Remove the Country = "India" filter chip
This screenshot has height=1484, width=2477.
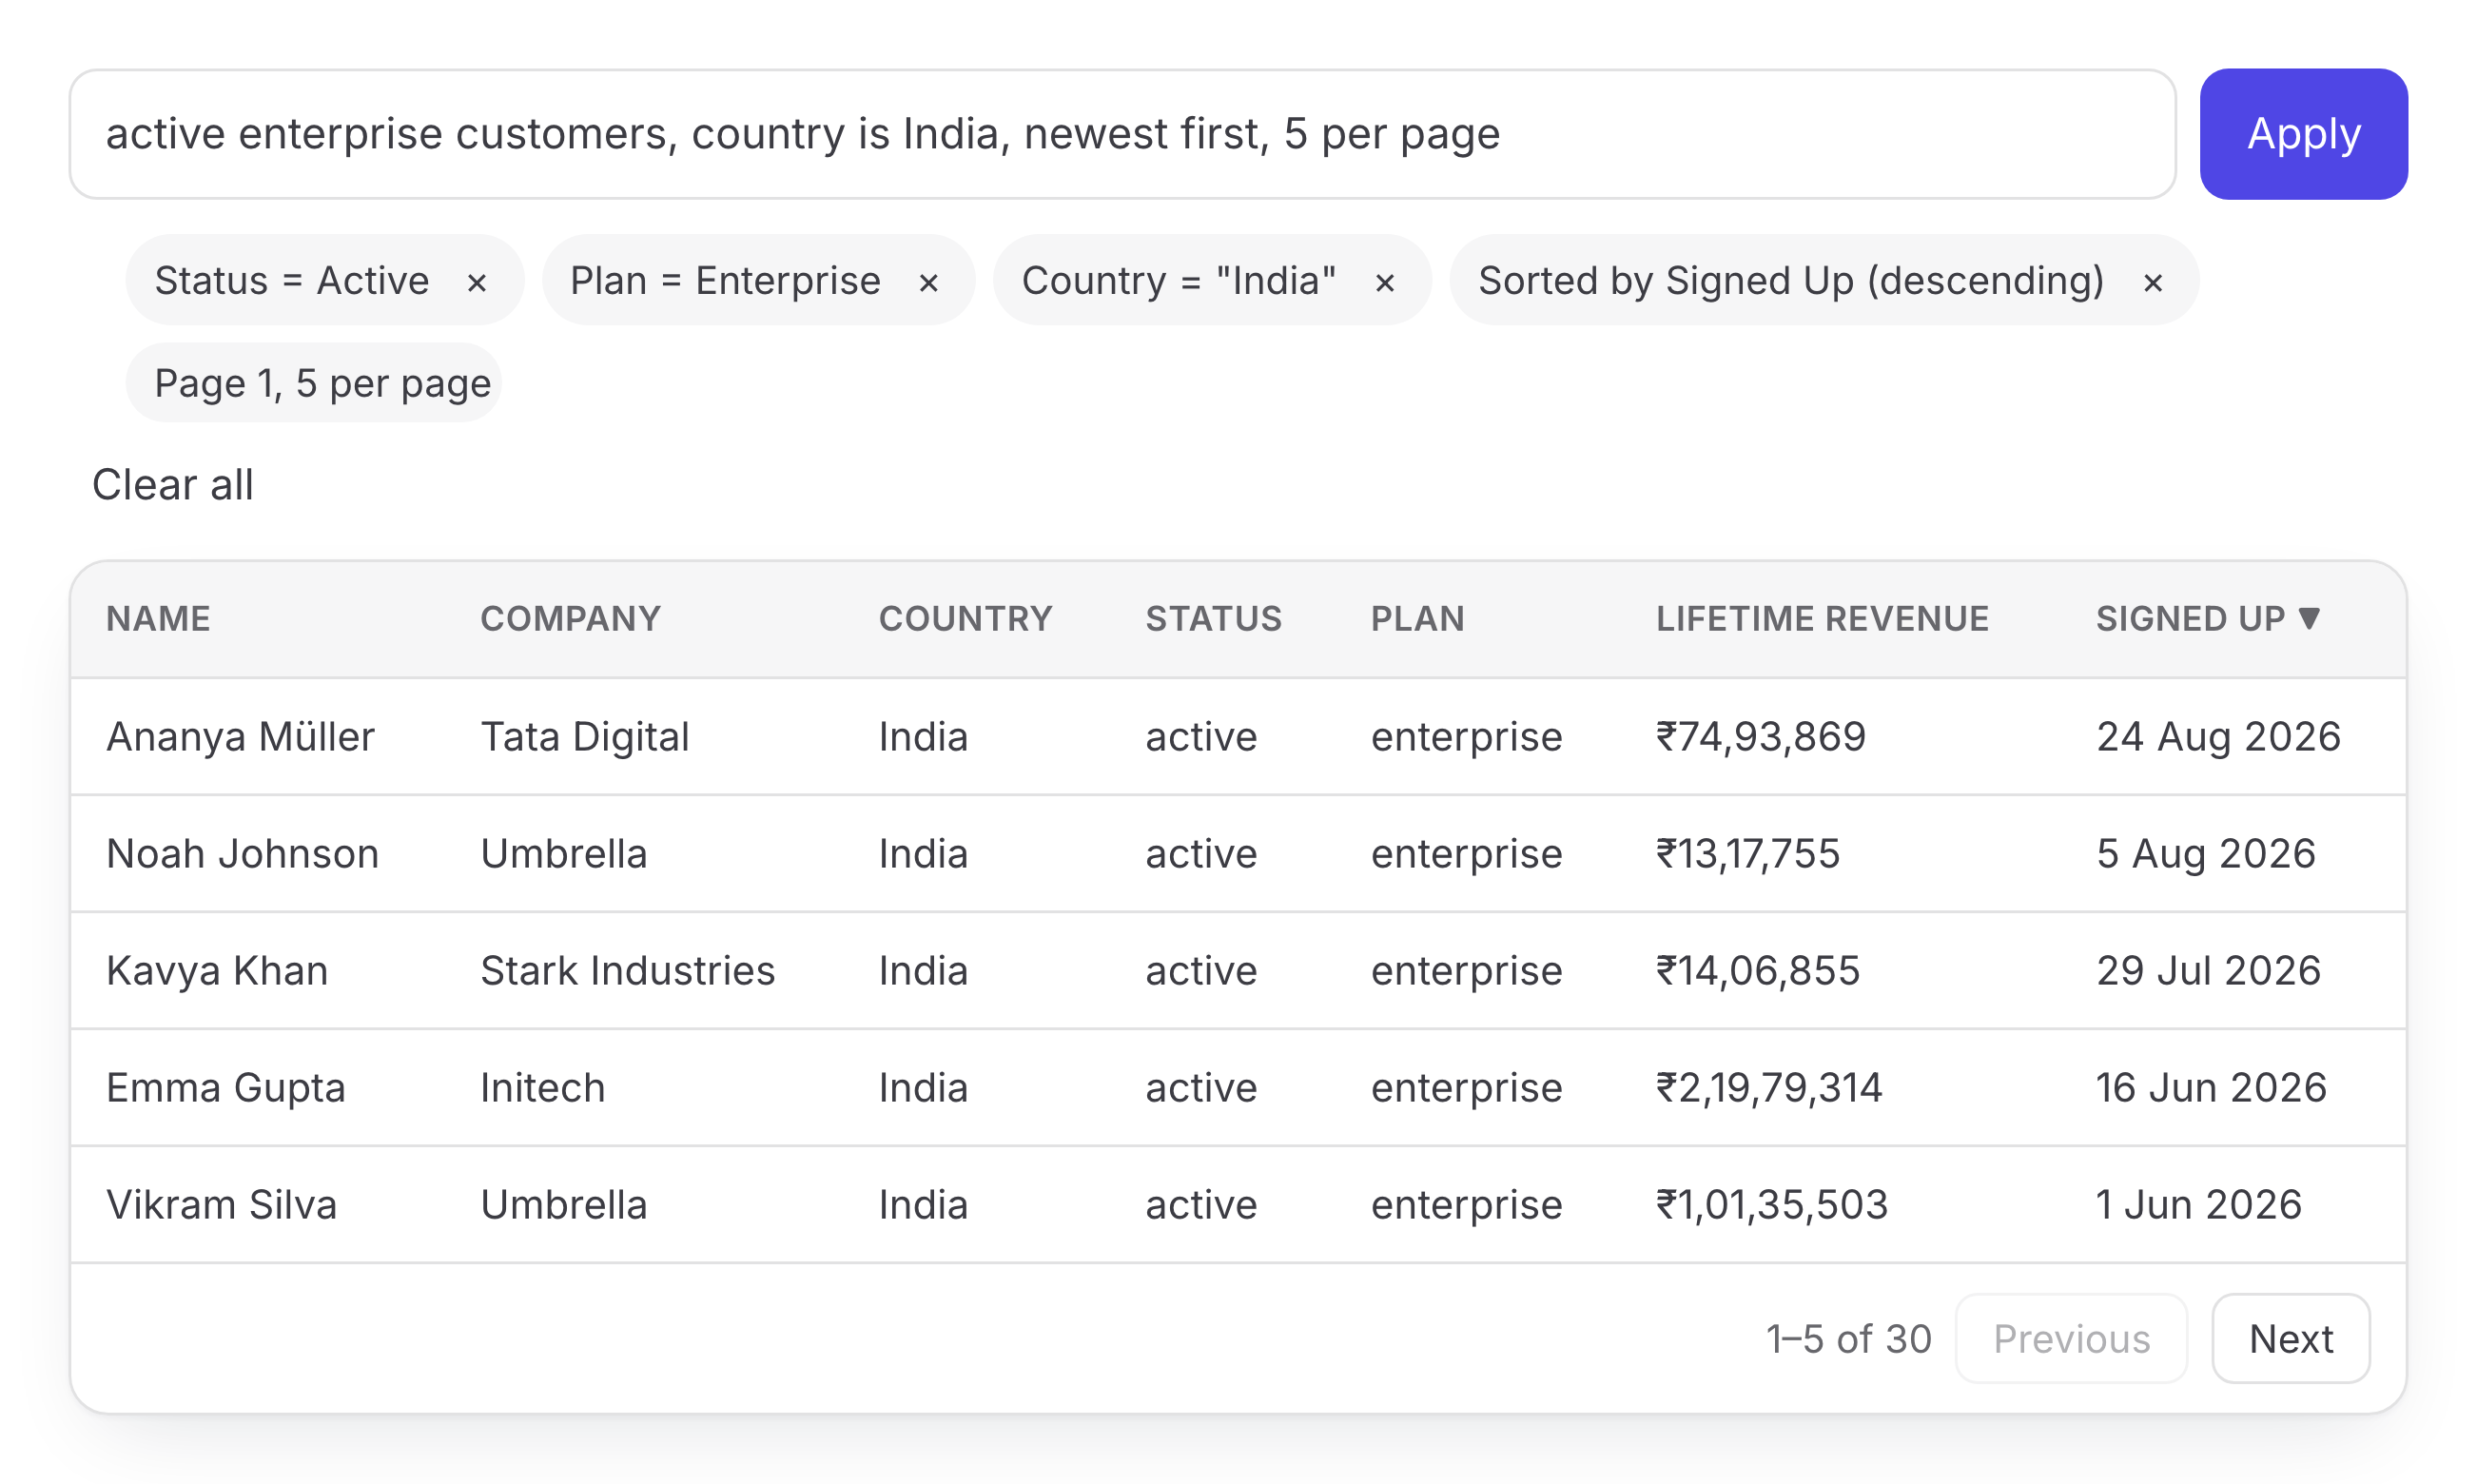pos(1385,283)
